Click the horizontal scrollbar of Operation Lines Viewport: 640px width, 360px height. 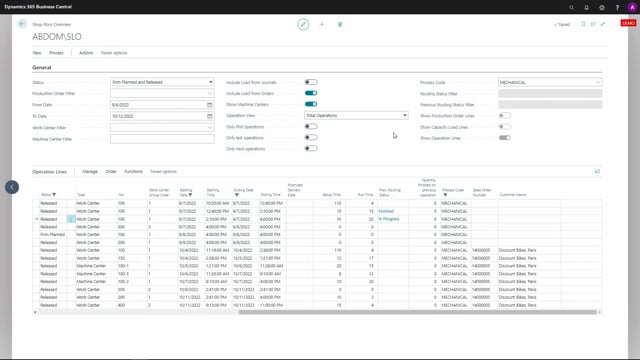(418, 312)
